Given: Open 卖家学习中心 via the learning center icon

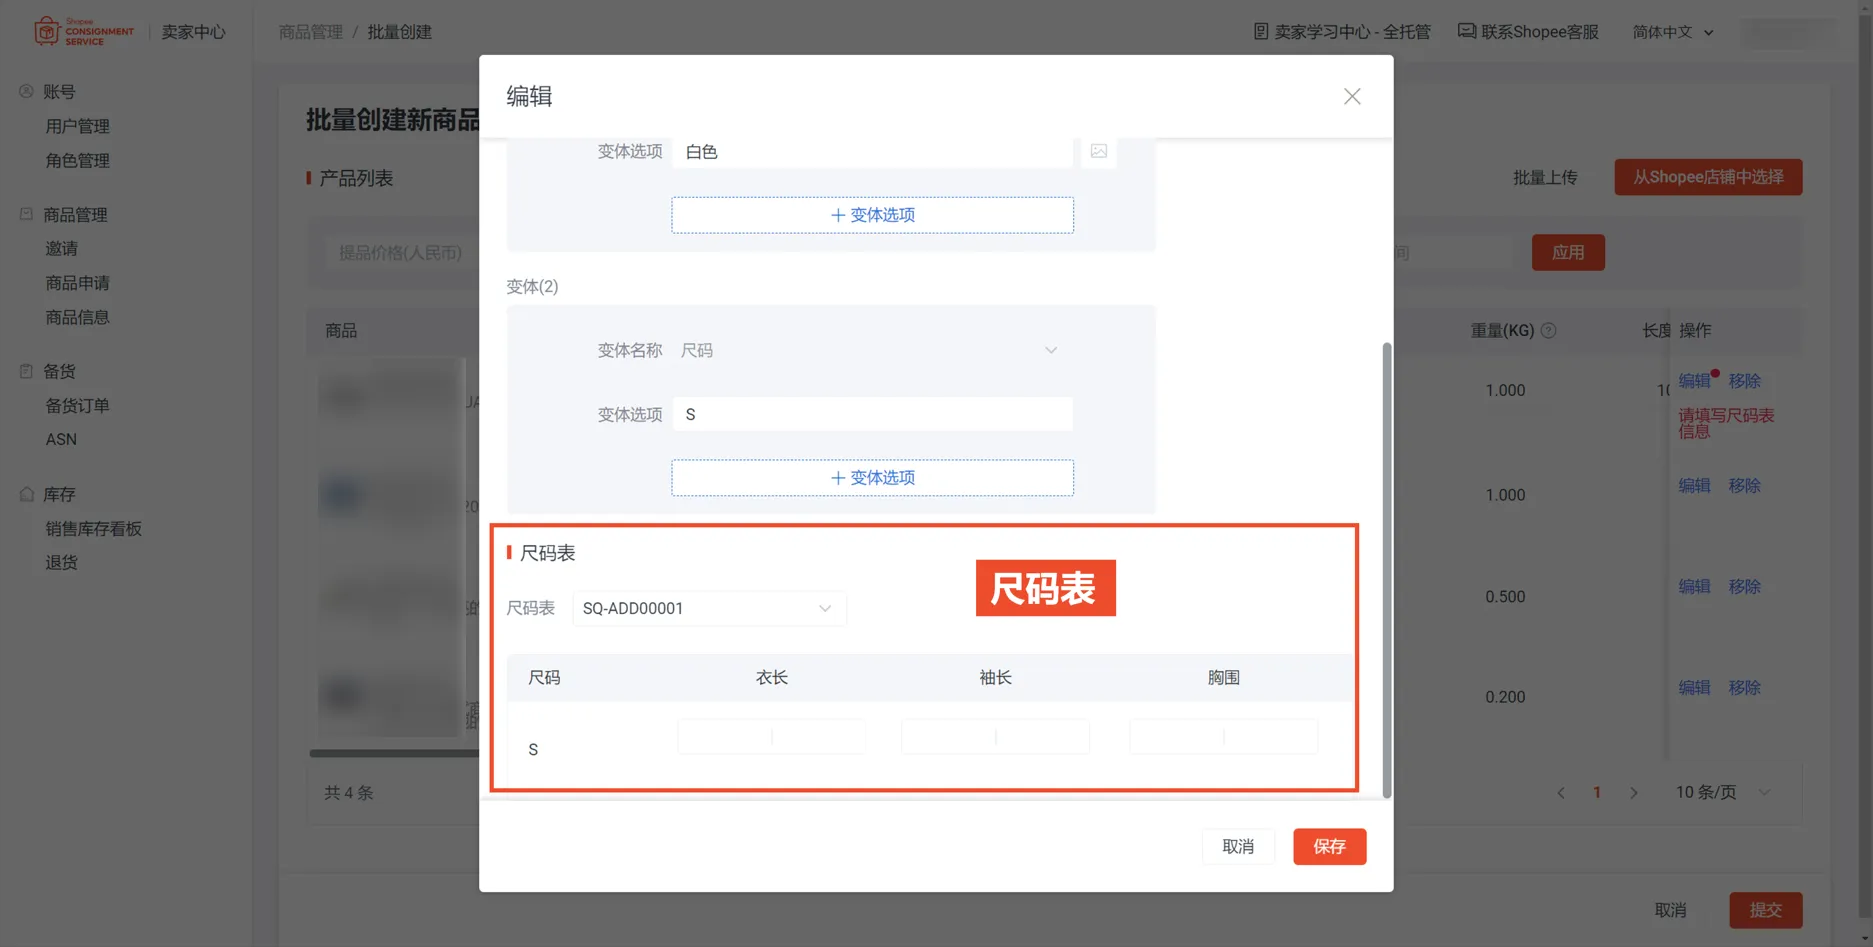Looking at the screenshot, I should pyautogui.click(x=1262, y=31).
